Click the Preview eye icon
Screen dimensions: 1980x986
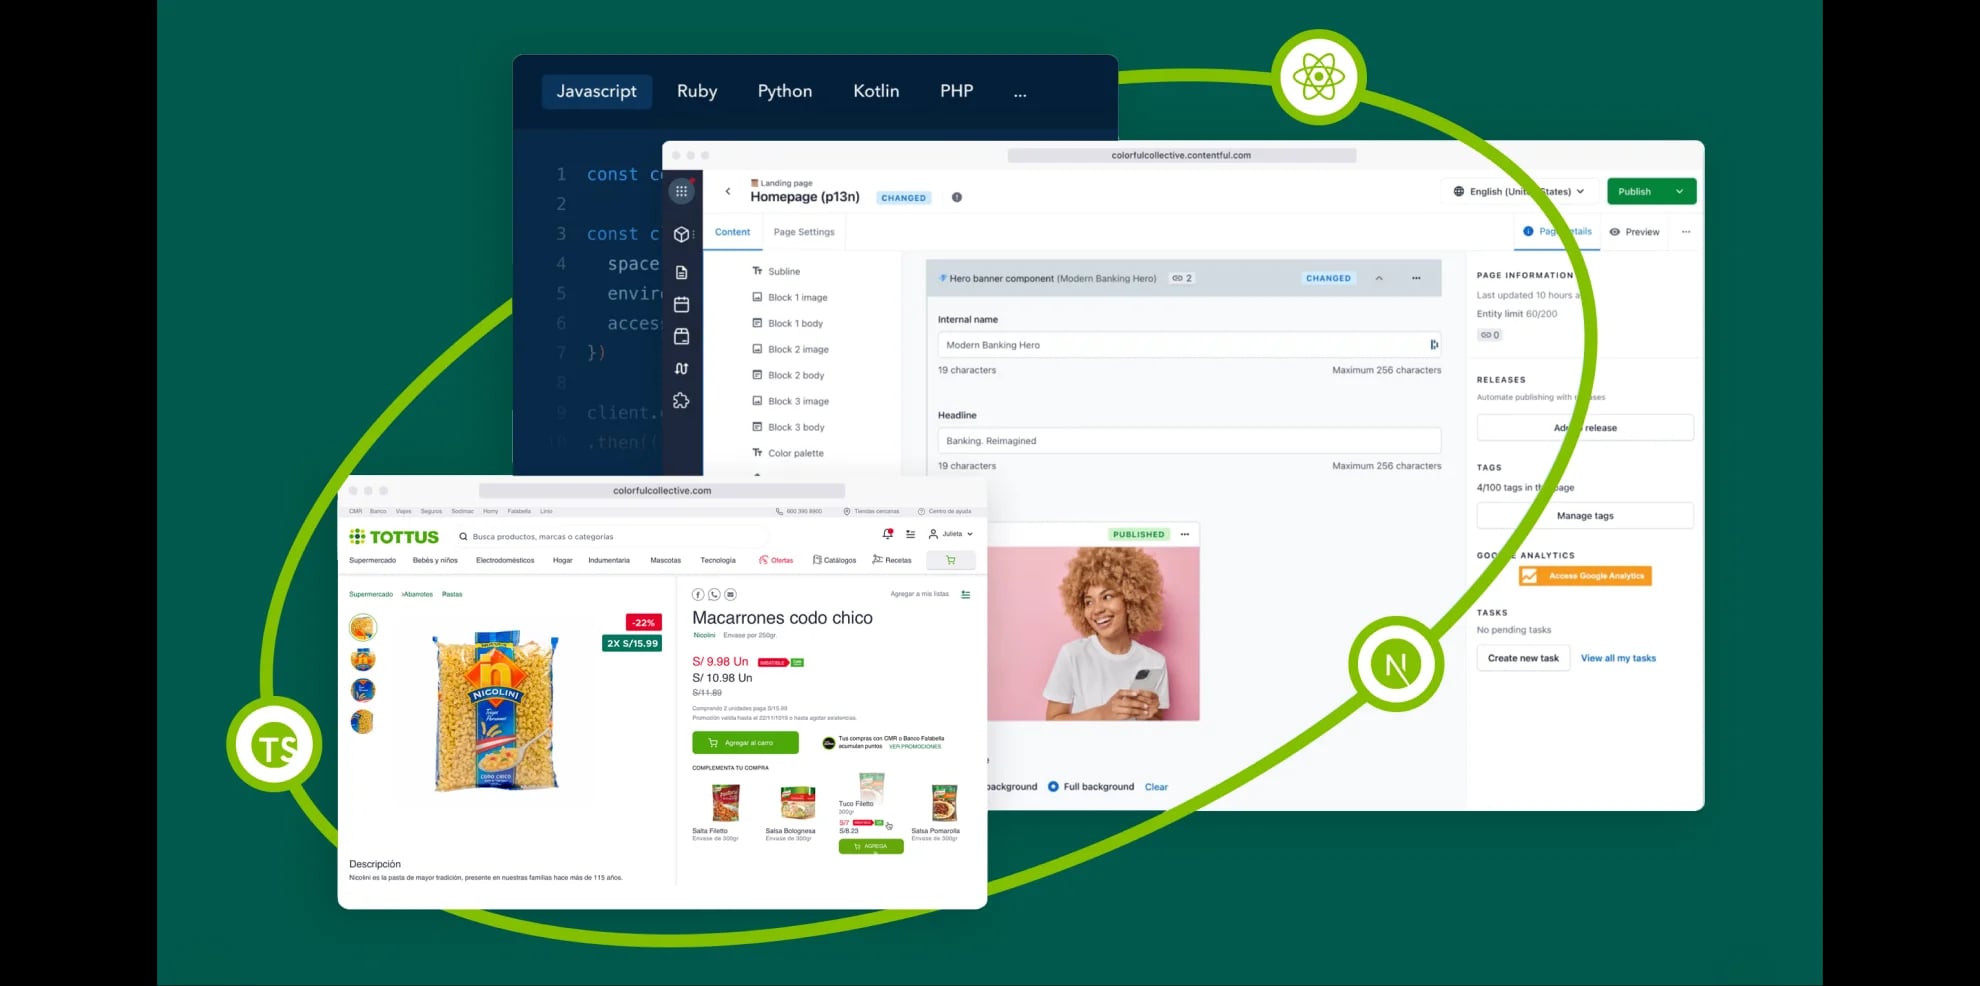coord(1614,232)
